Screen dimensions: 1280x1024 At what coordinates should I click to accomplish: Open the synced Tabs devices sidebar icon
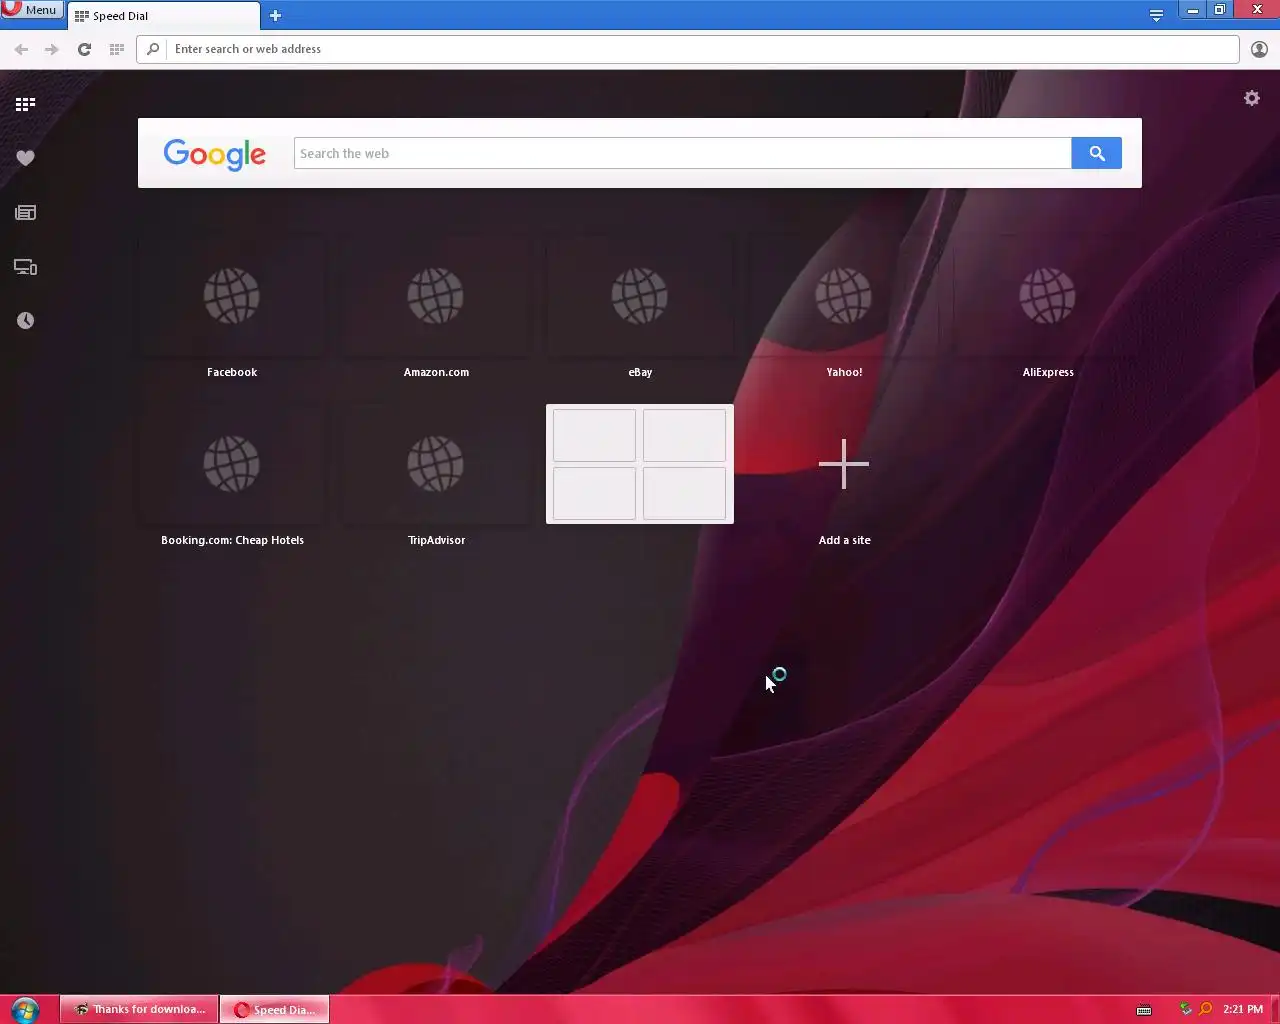pos(25,267)
